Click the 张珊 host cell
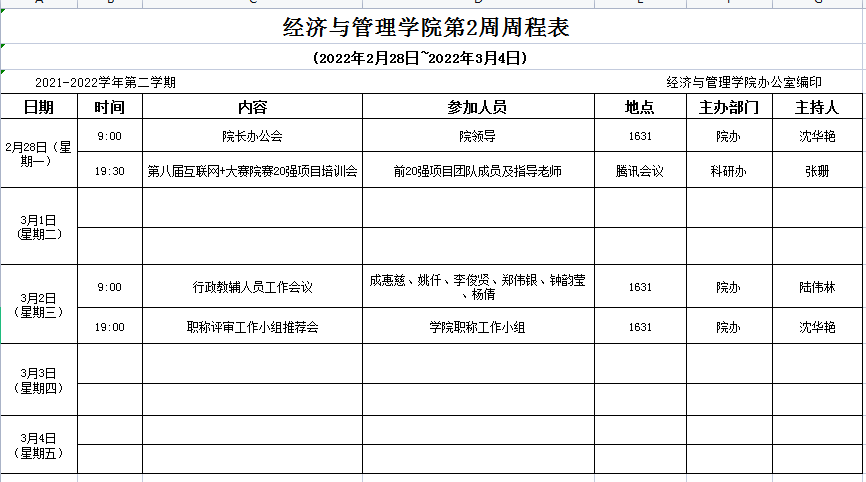The height and width of the screenshot is (482, 866). click(x=817, y=171)
